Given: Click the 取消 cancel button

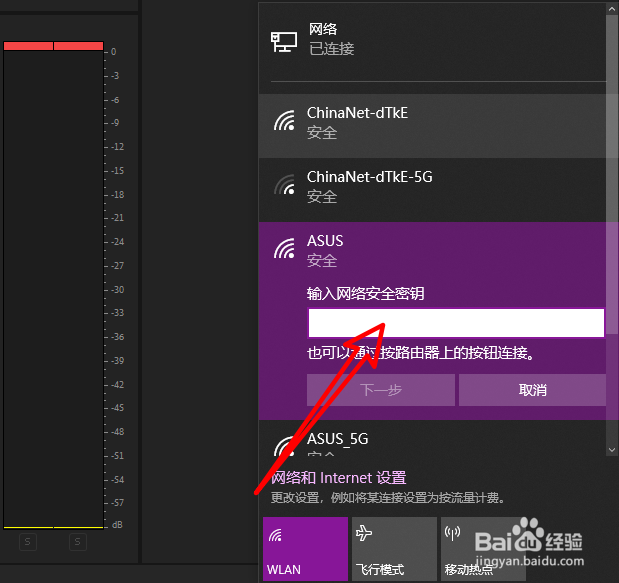Looking at the screenshot, I should click(532, 390).
